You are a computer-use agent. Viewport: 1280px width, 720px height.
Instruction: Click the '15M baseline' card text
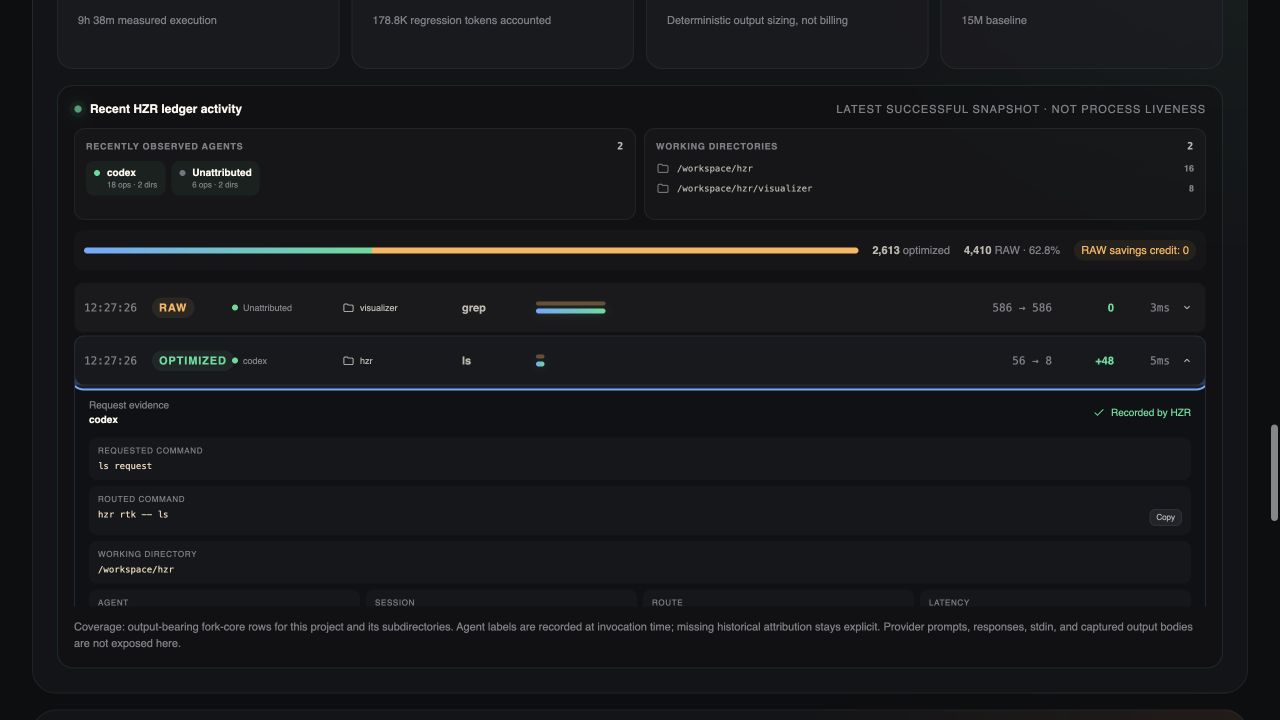(x=994, y=20)
